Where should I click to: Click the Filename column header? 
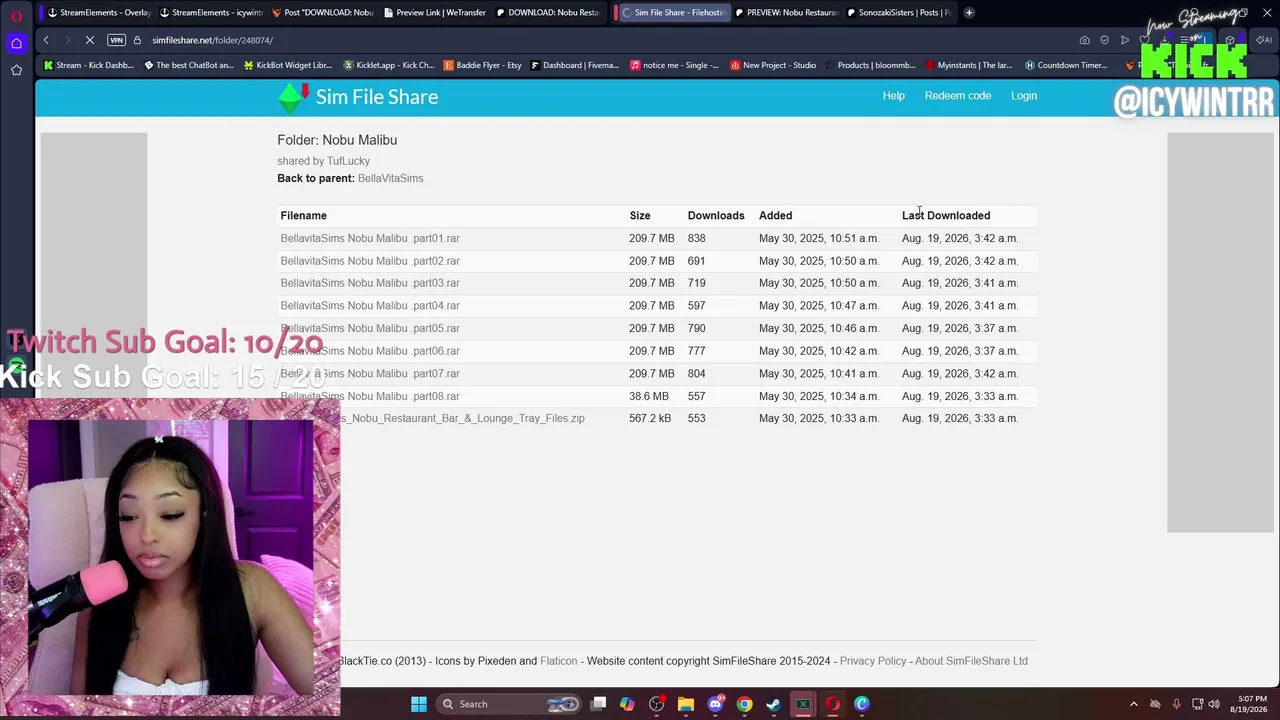pyautogui.click(x=303, y=216)
